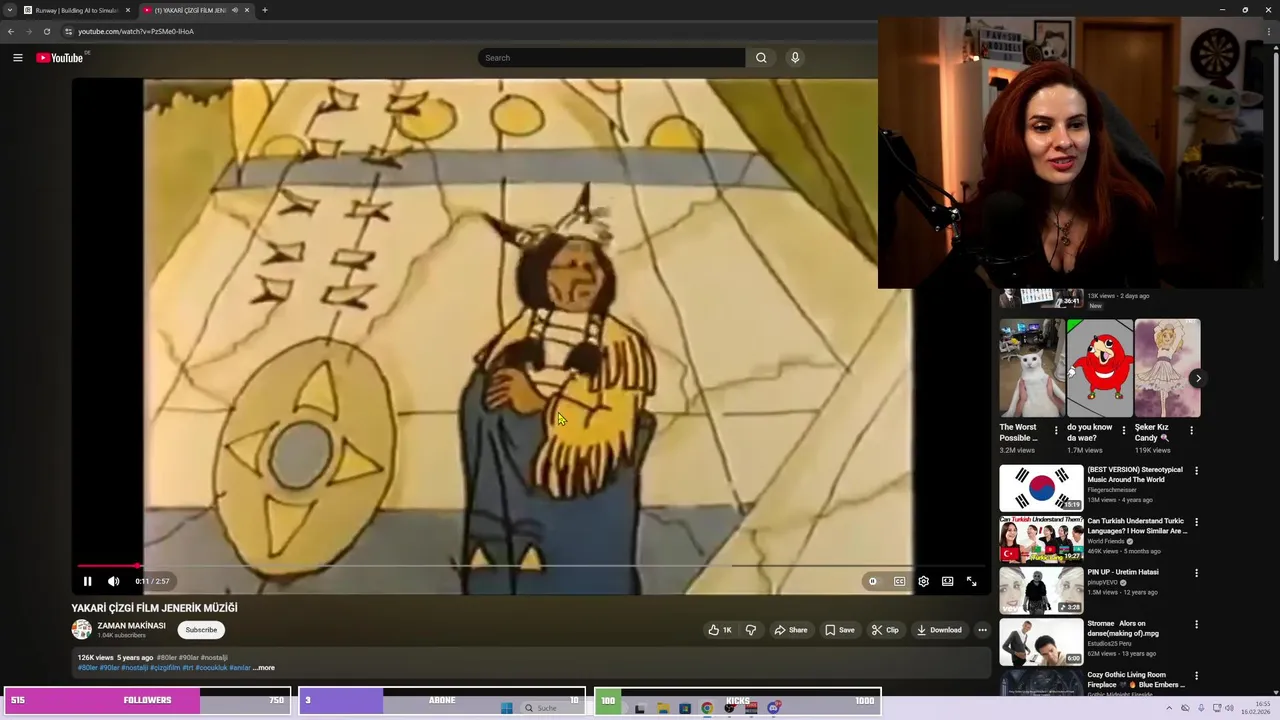1280x720 pixels.
Task: View site information icon in address bar
Action: point(68,31)
